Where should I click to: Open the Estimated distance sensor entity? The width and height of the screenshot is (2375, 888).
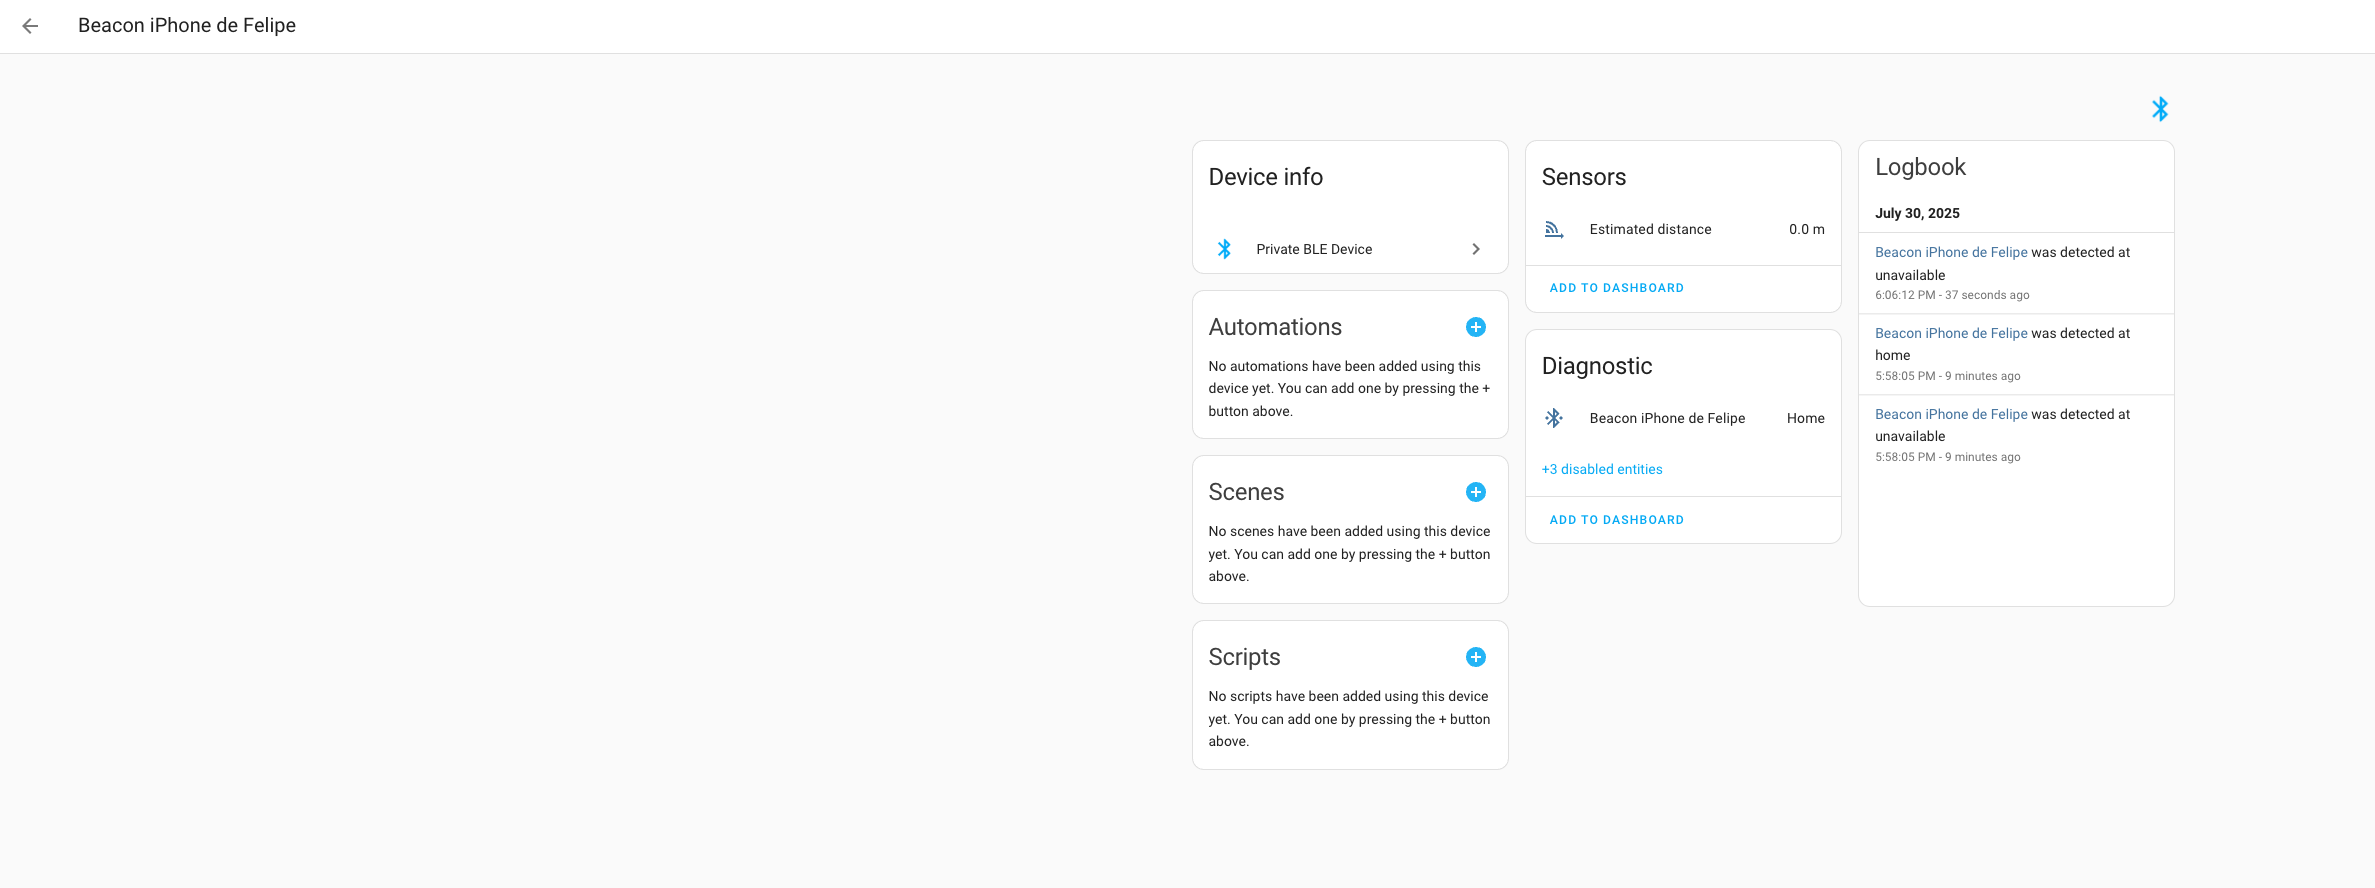coord(1650,230)
